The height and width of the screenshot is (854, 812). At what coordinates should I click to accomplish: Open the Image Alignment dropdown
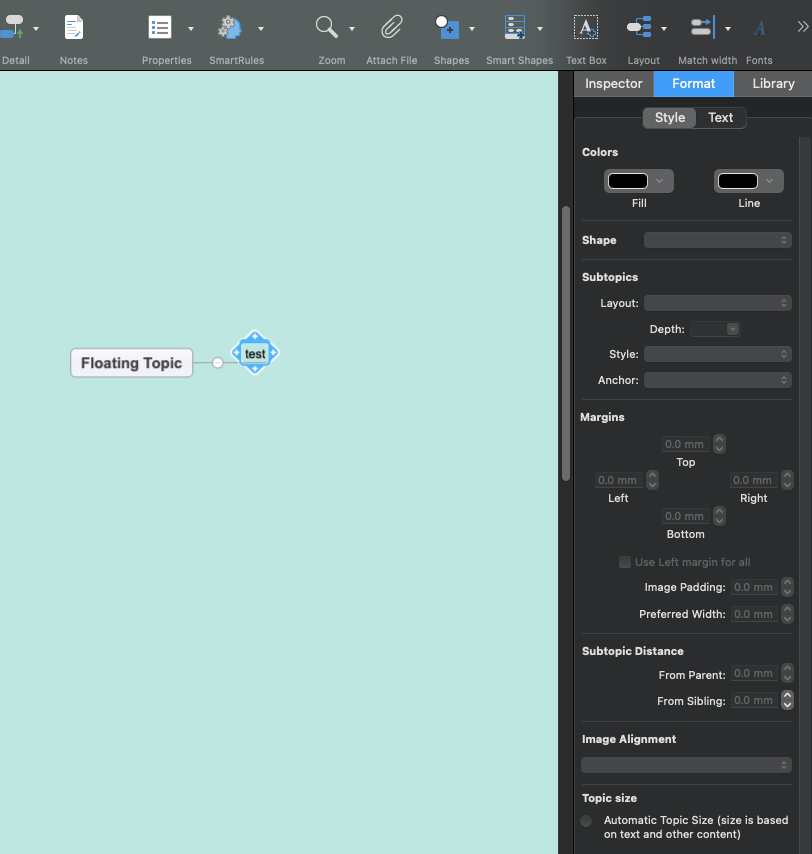(686, 765)
